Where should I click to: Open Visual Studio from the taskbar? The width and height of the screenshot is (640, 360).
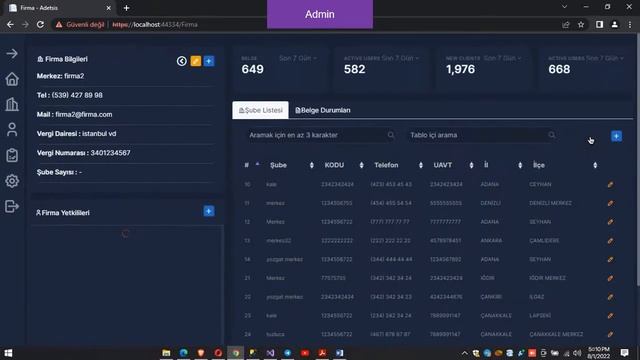(x=270, y=353)
